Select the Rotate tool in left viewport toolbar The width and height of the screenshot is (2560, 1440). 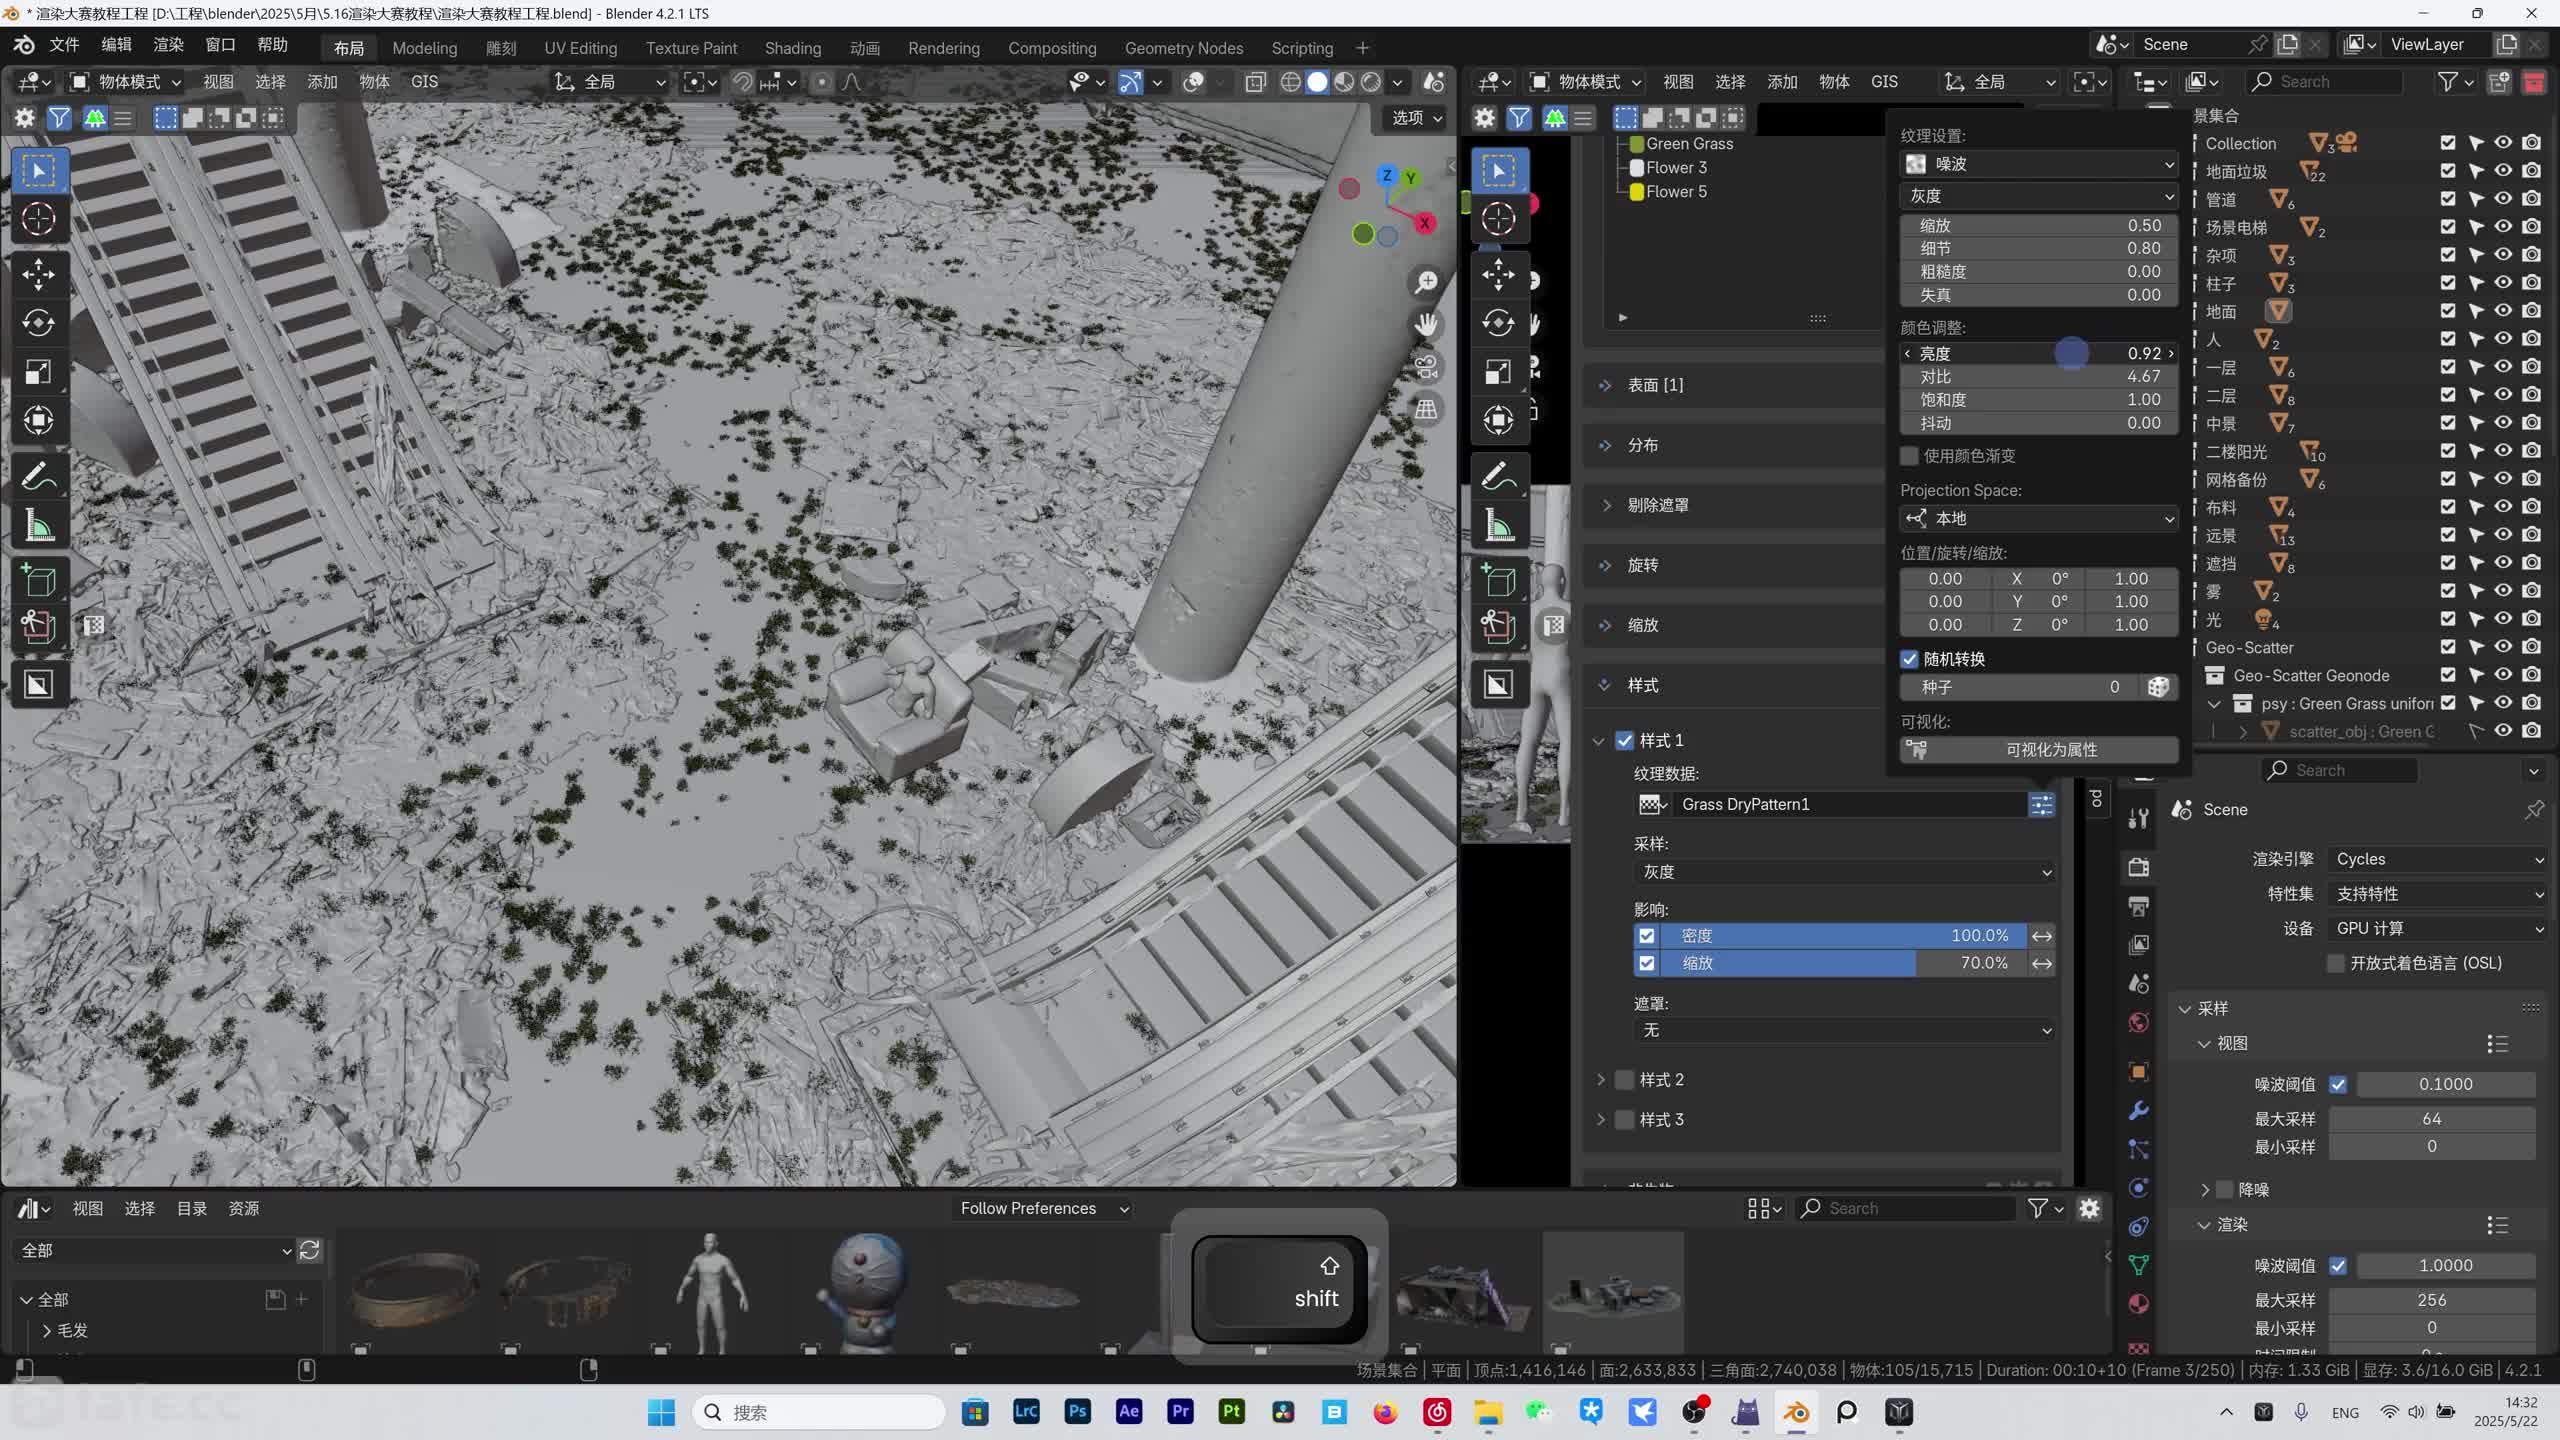(39, 323)
